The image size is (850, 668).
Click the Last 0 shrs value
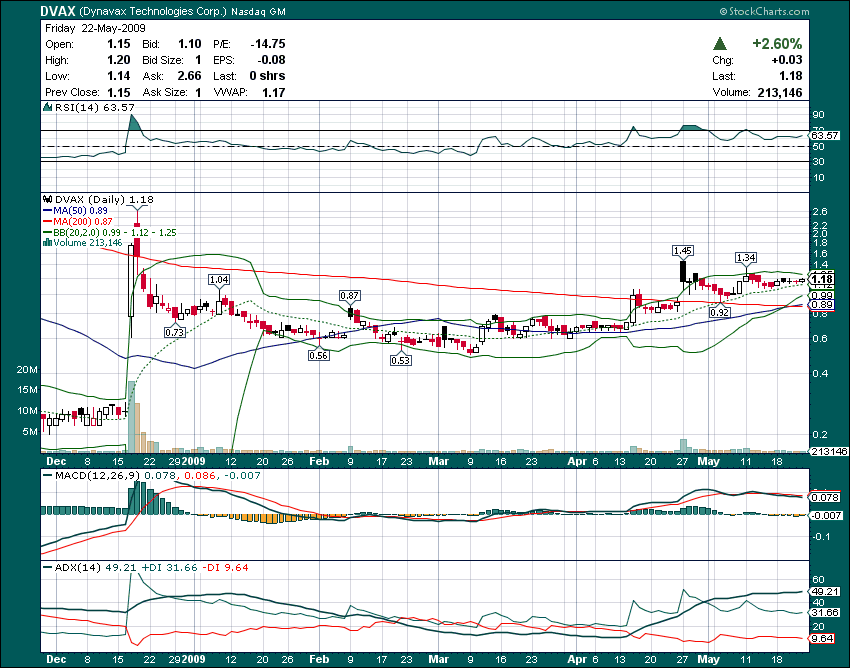click(267, 76)
